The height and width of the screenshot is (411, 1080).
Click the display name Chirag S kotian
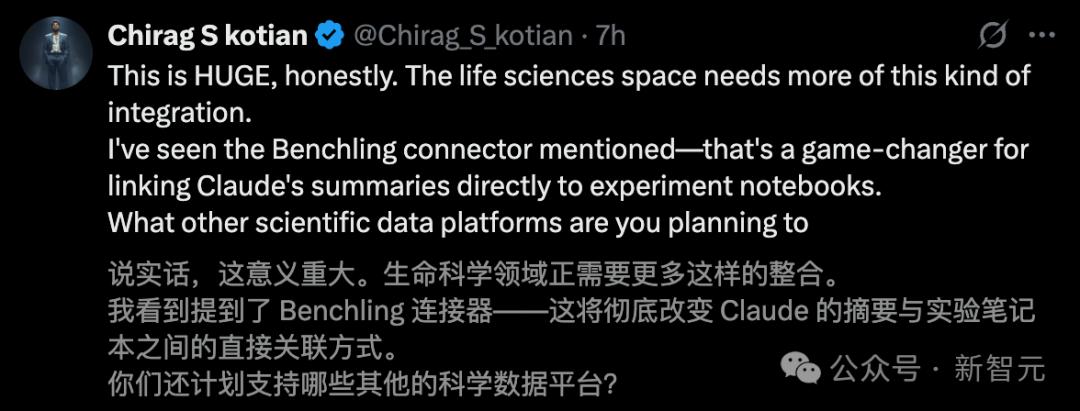tap(207, 36)
